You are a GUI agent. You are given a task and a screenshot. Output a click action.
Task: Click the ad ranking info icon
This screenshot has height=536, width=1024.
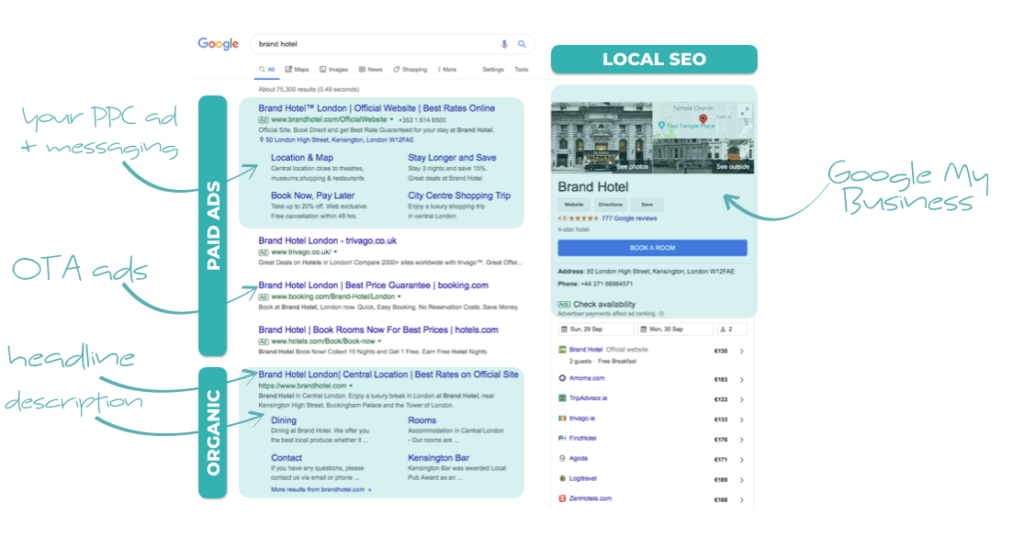[x=661, y=314]
